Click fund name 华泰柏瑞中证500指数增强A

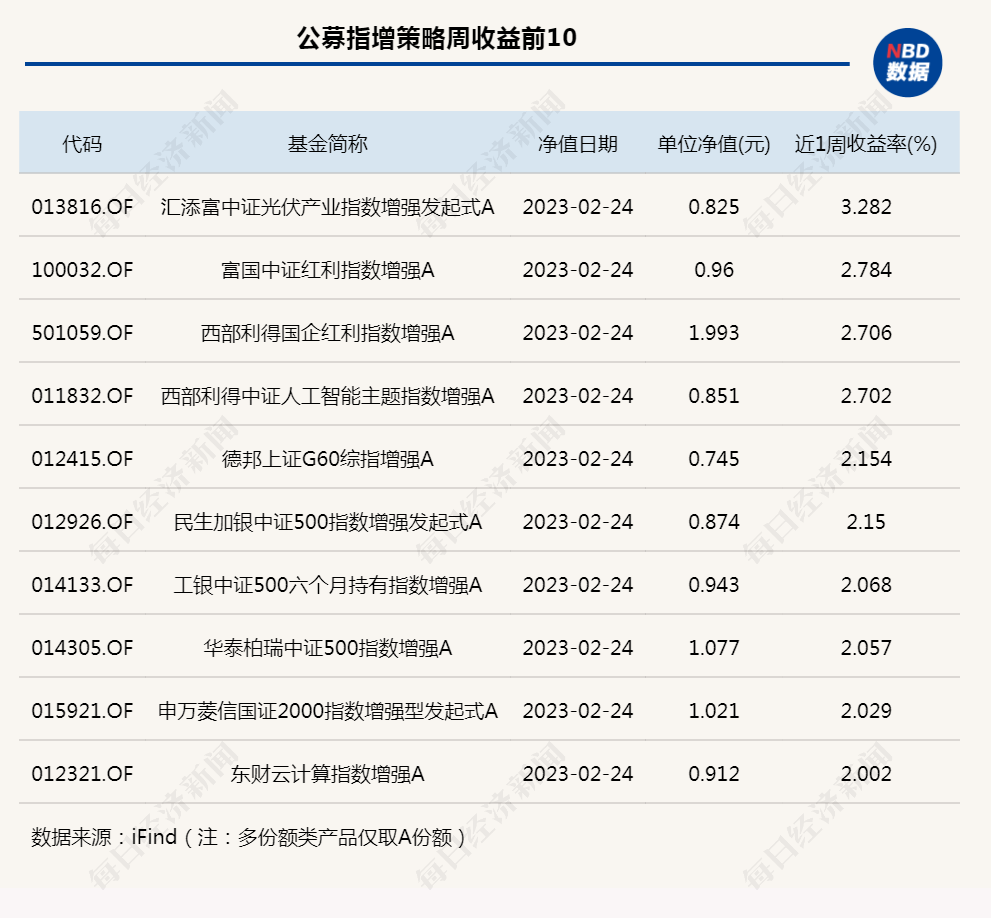[x=327, y=647]
